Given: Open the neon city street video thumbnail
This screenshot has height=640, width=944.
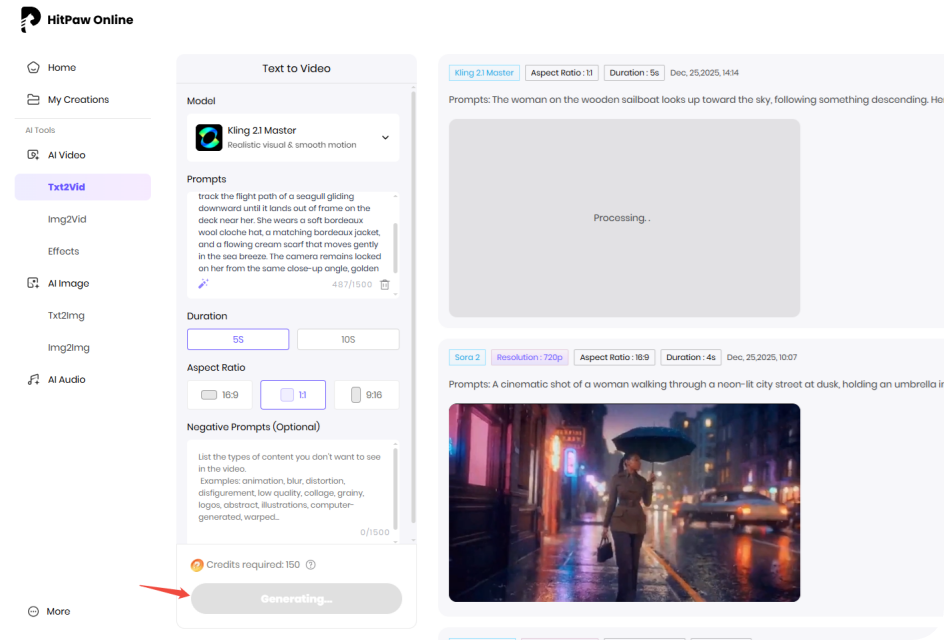Looking at the screenshot, I should (624, 502).
